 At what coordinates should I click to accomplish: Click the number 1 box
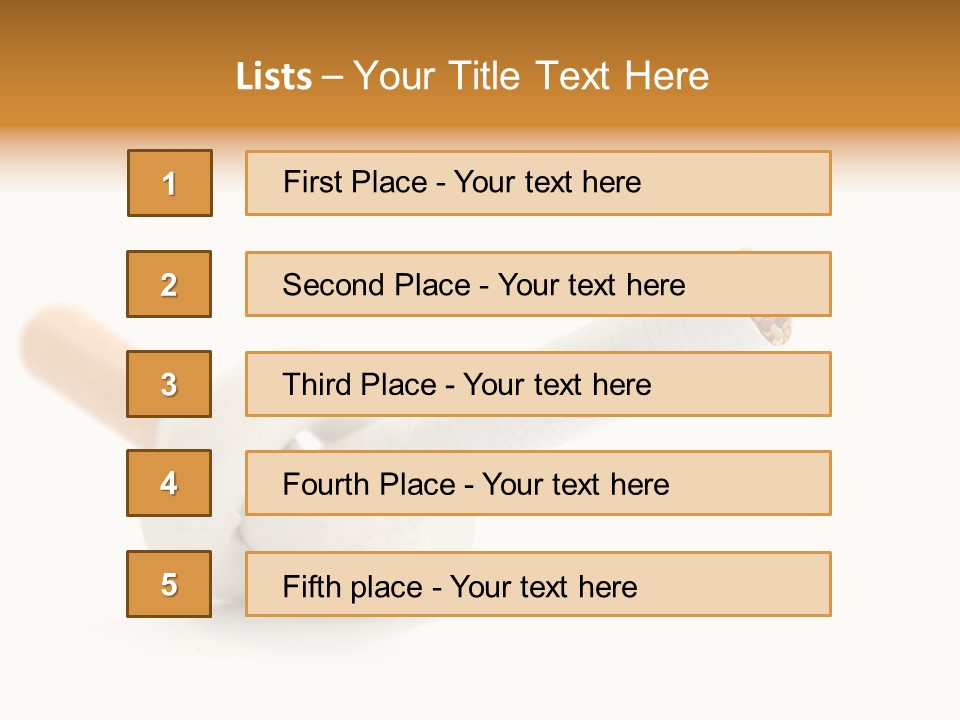[170, 183]
